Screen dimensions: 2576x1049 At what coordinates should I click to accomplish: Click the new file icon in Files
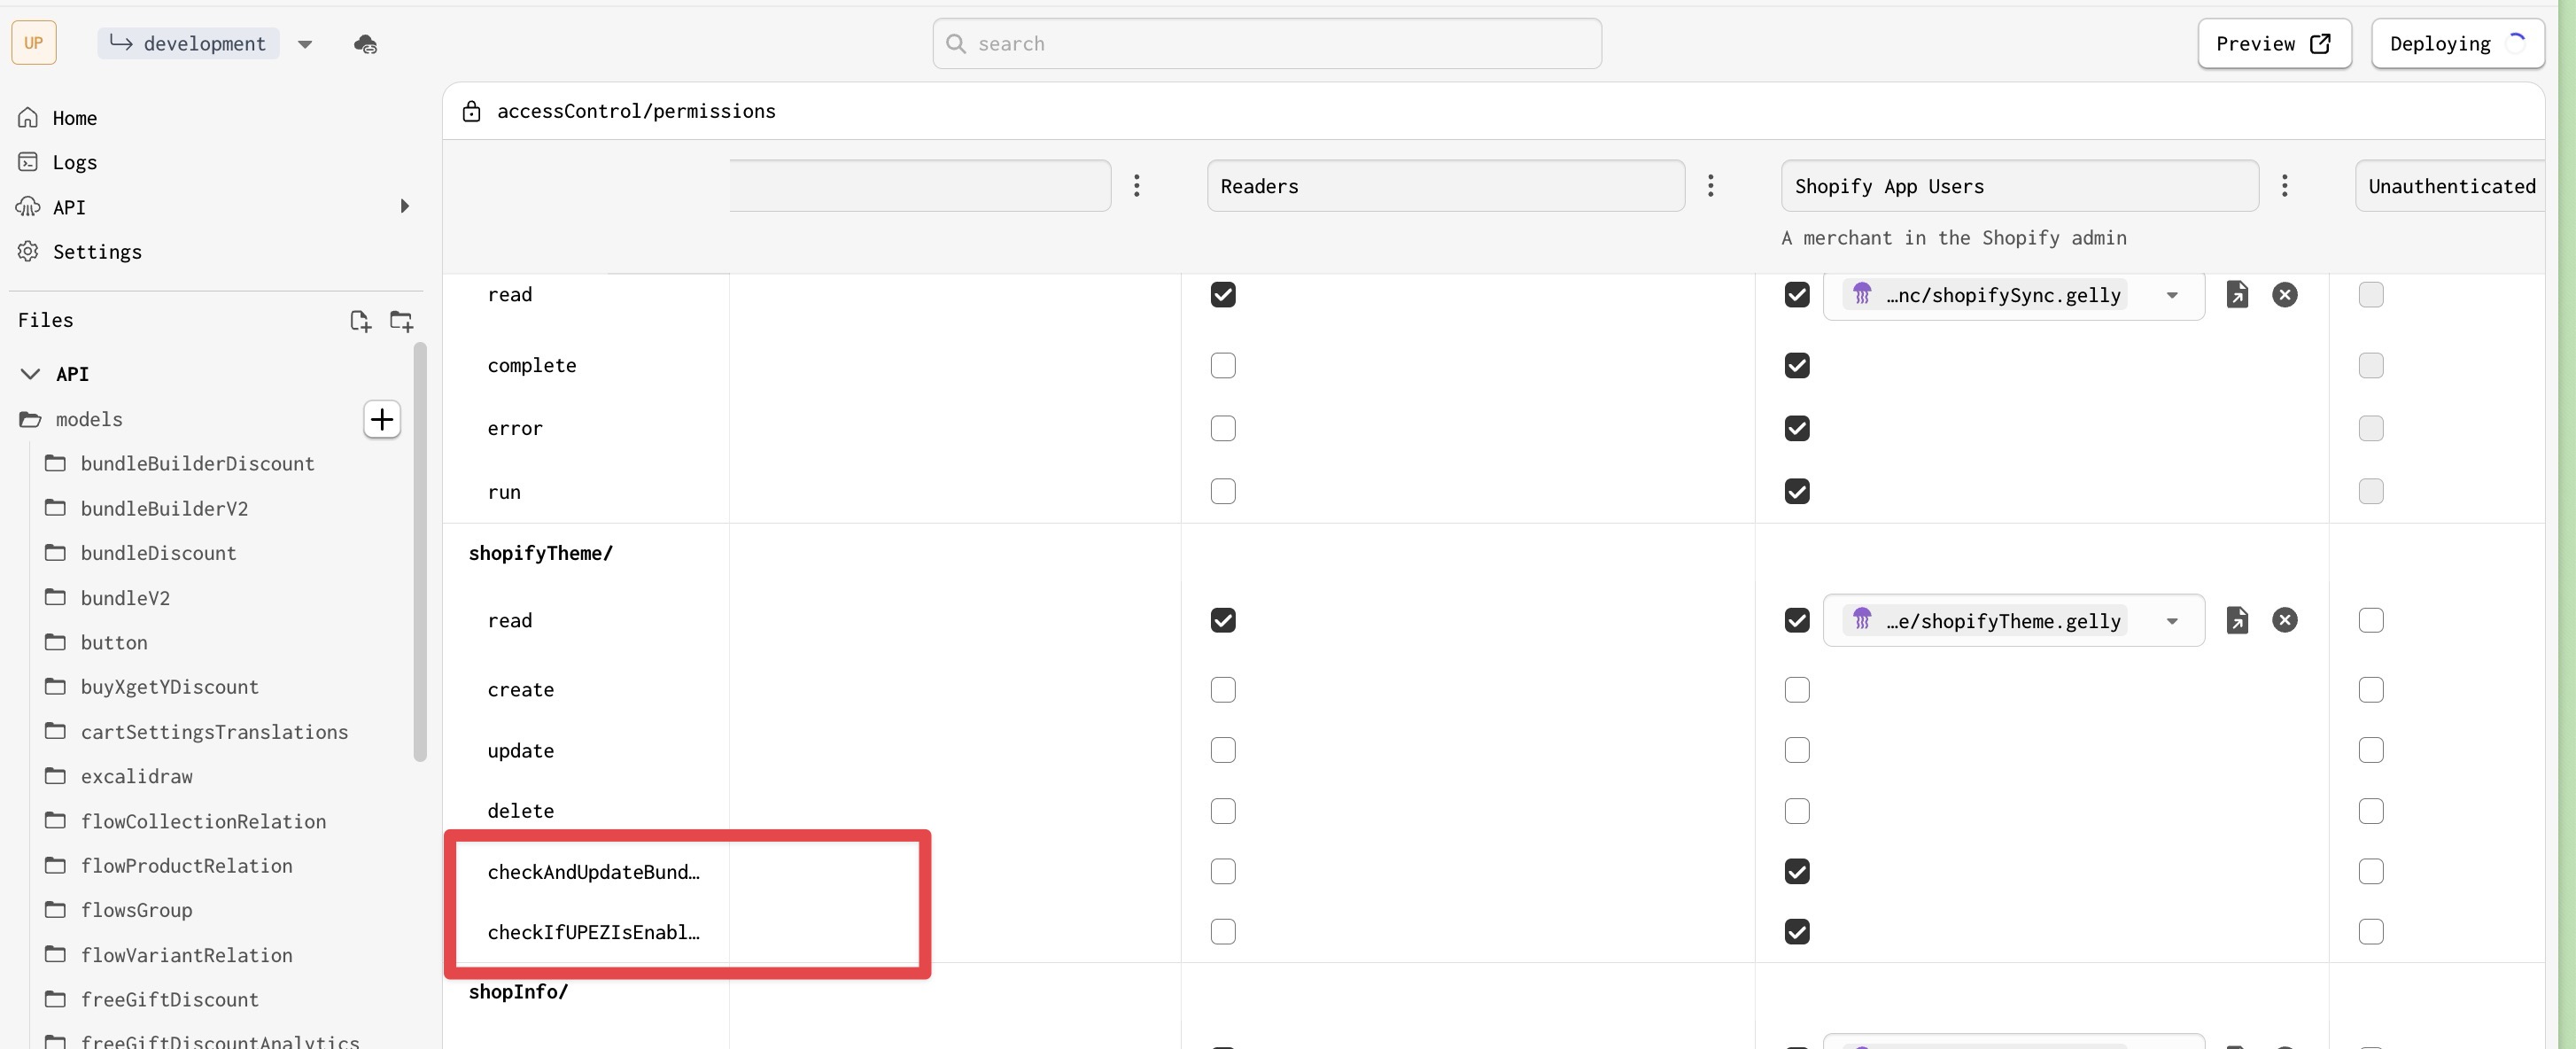point(360,321)
